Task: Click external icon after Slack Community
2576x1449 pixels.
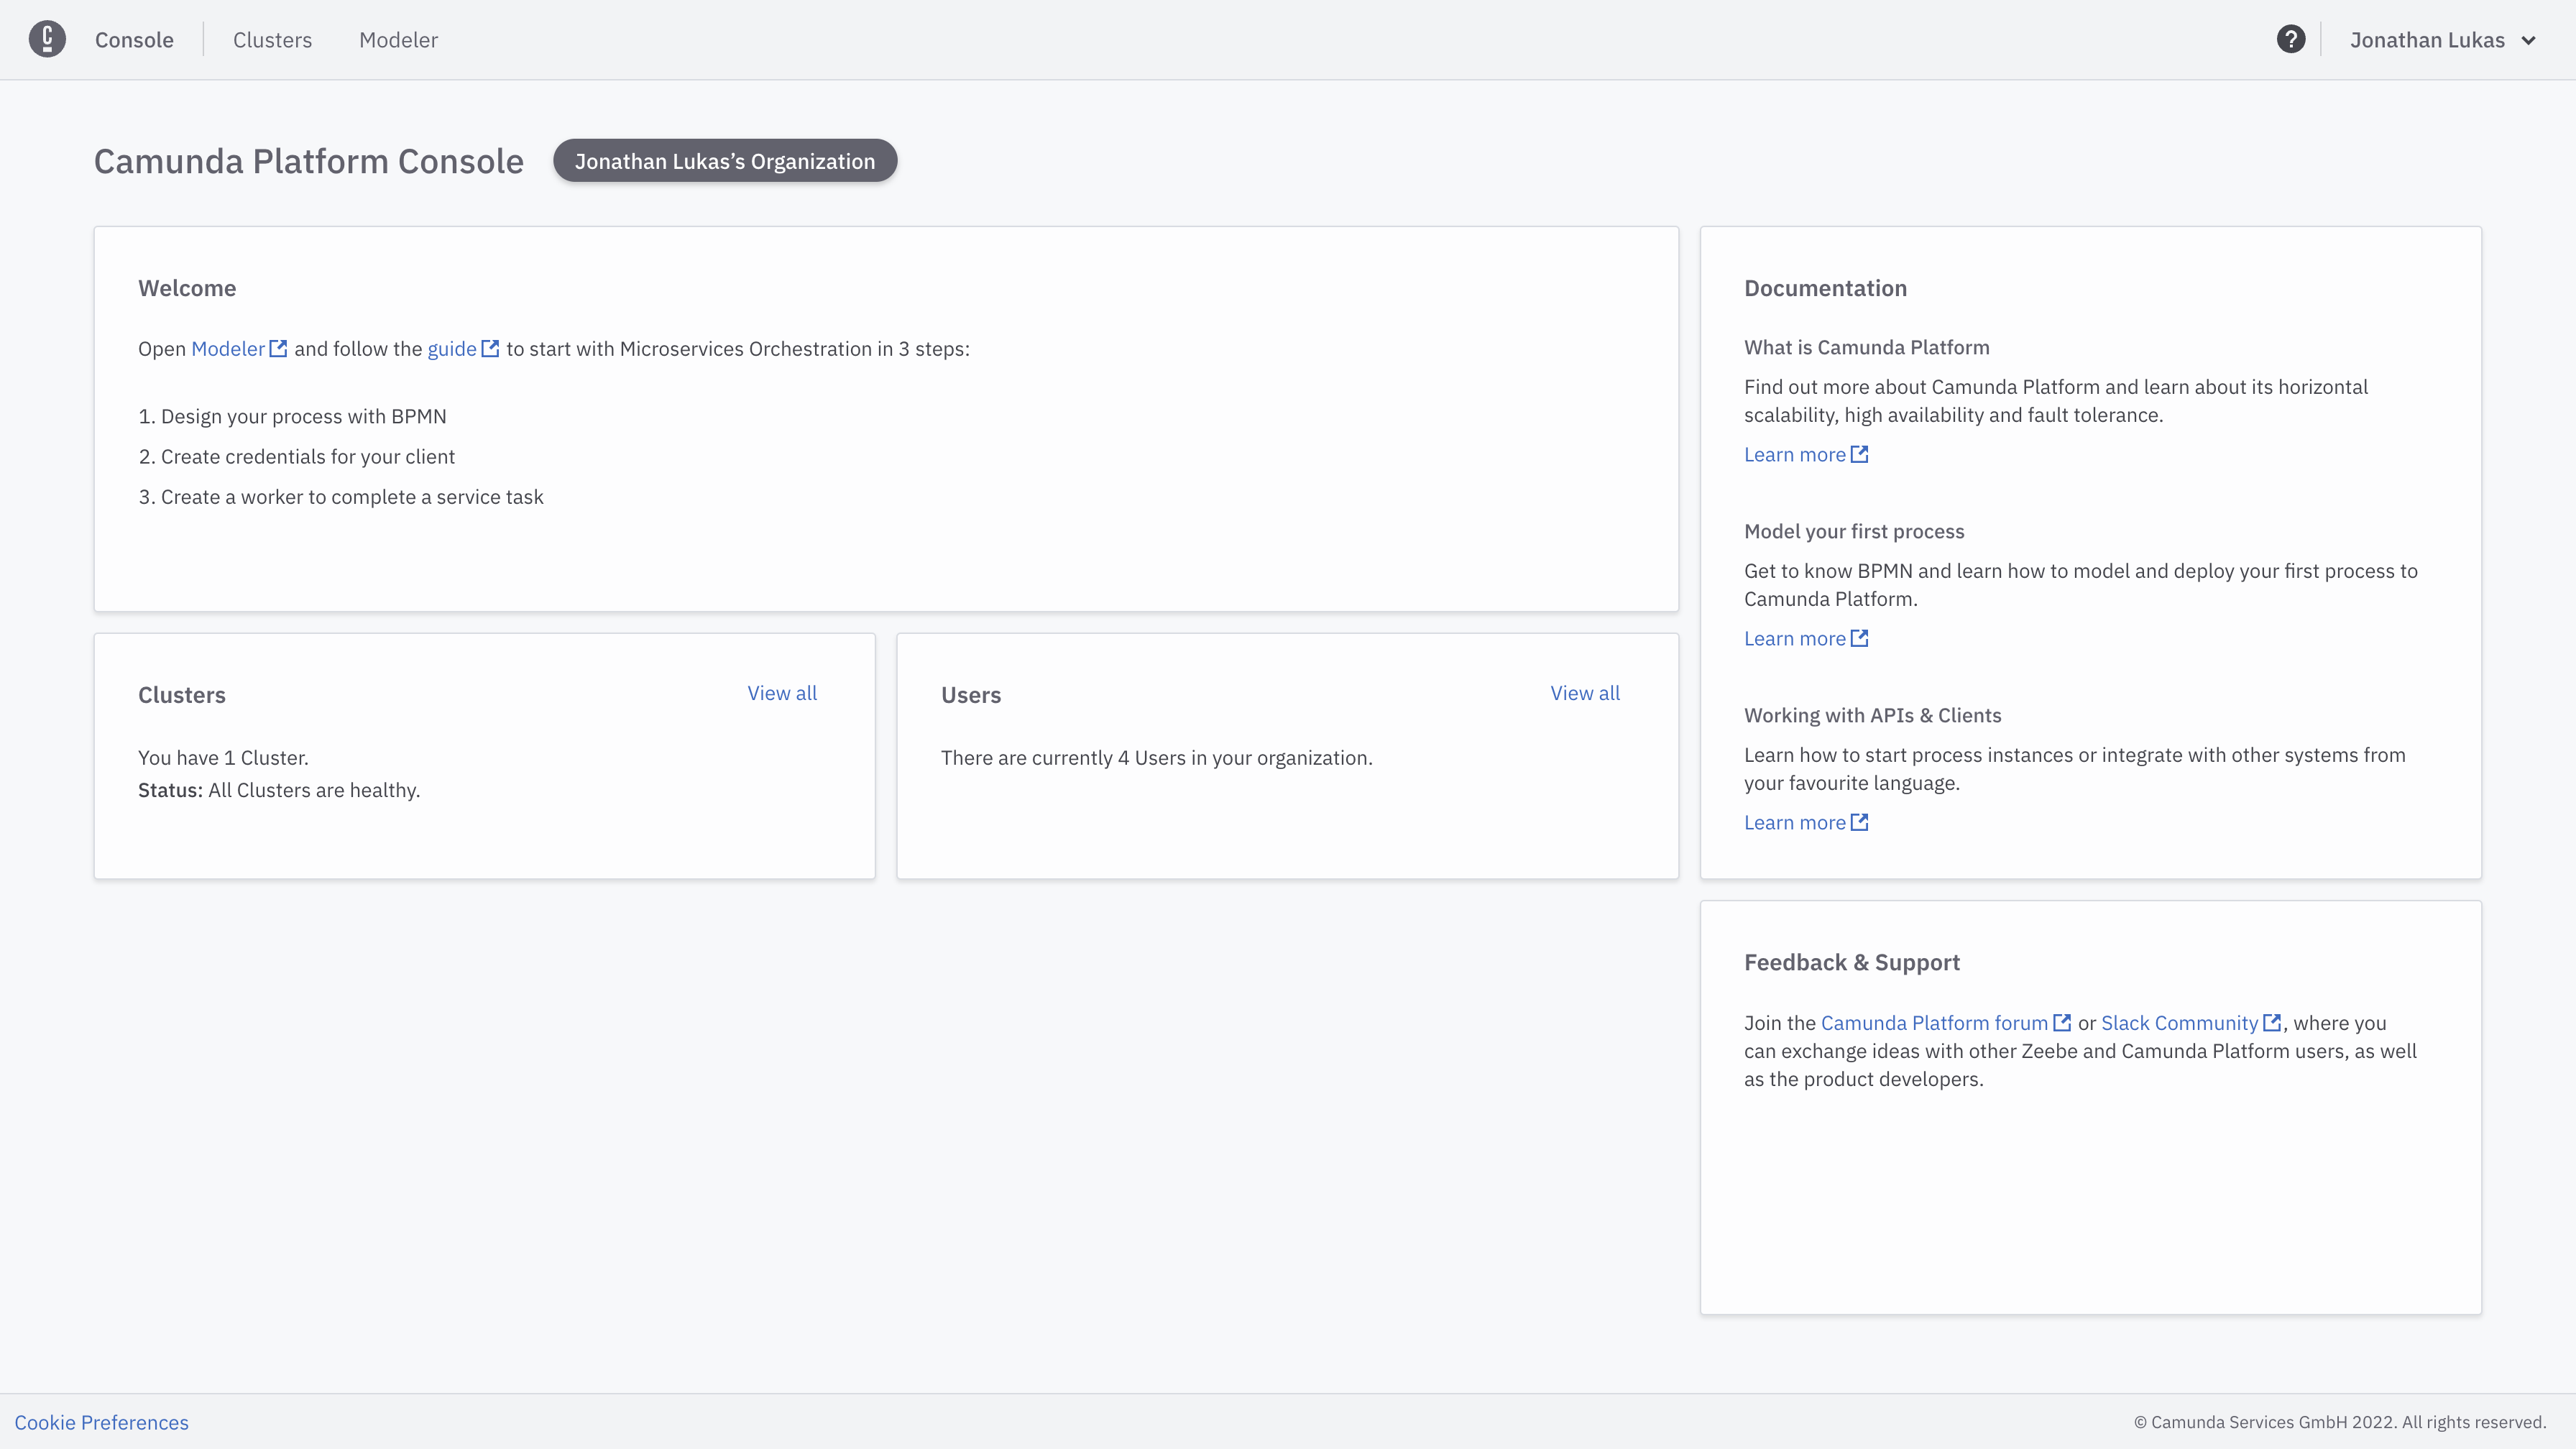Action: click(x=2272, y=1023)
